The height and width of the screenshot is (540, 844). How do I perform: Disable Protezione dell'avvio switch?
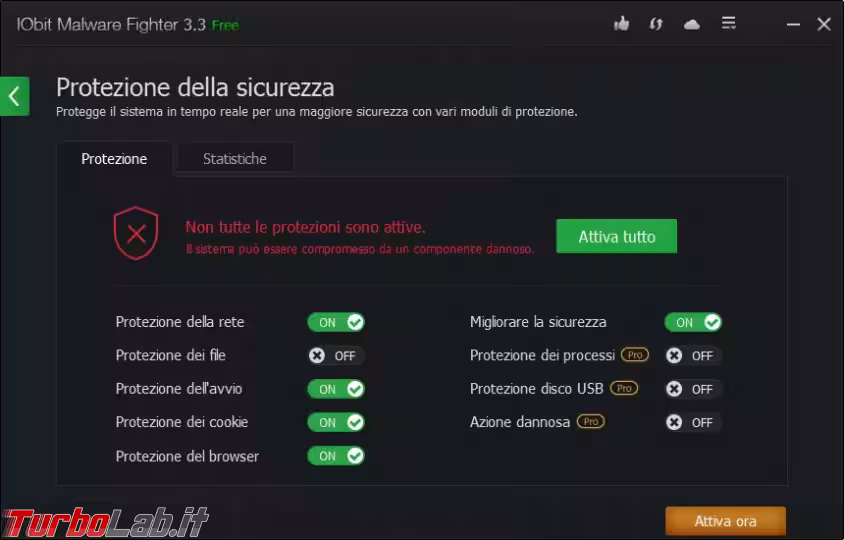[x=336, y=389]
